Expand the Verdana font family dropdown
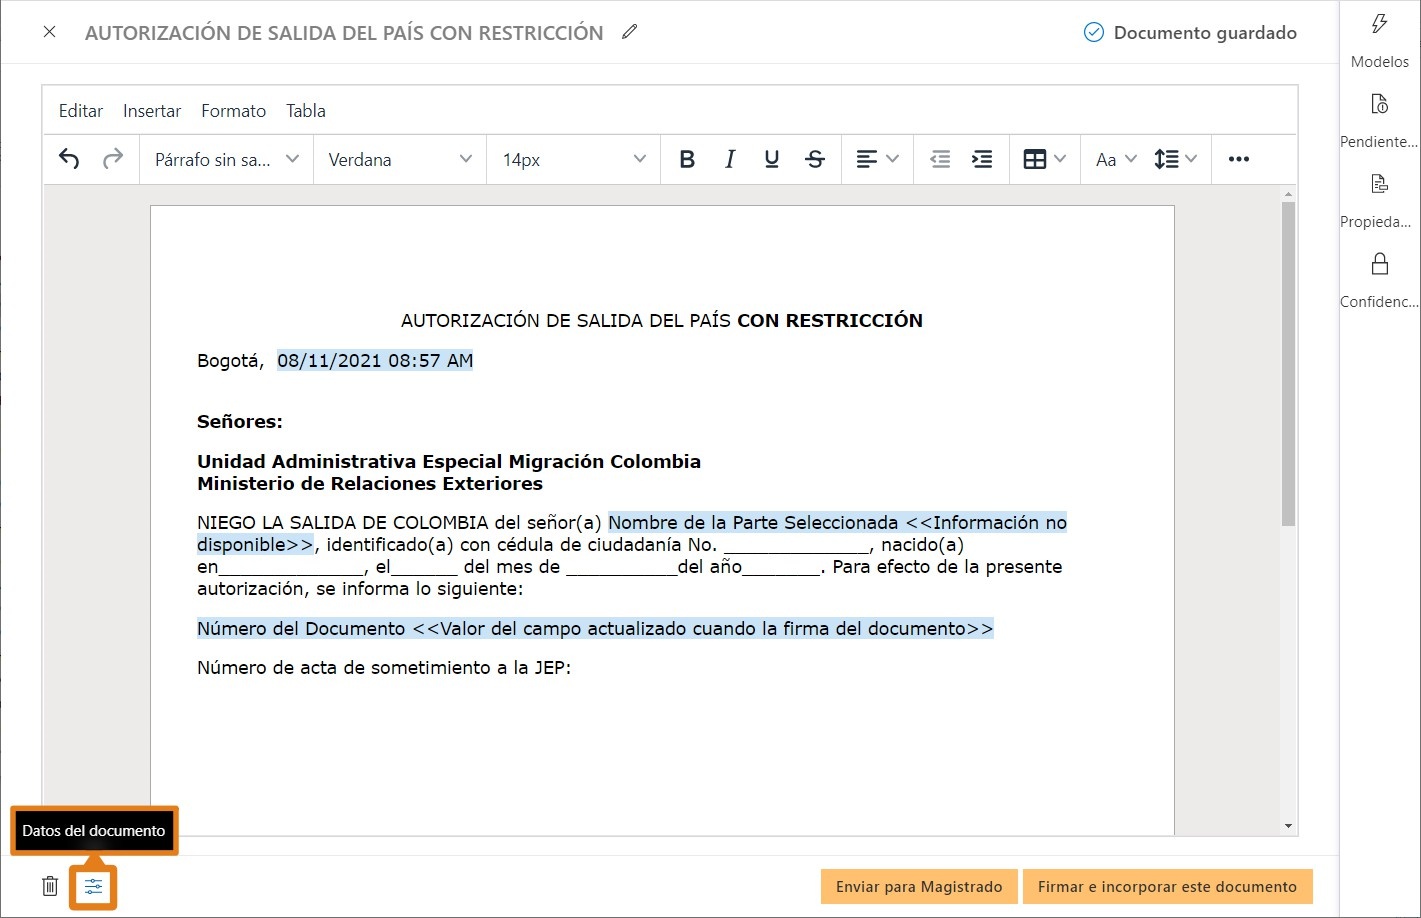Viewport: 1421px width, 918px height. tap(400, 160)
